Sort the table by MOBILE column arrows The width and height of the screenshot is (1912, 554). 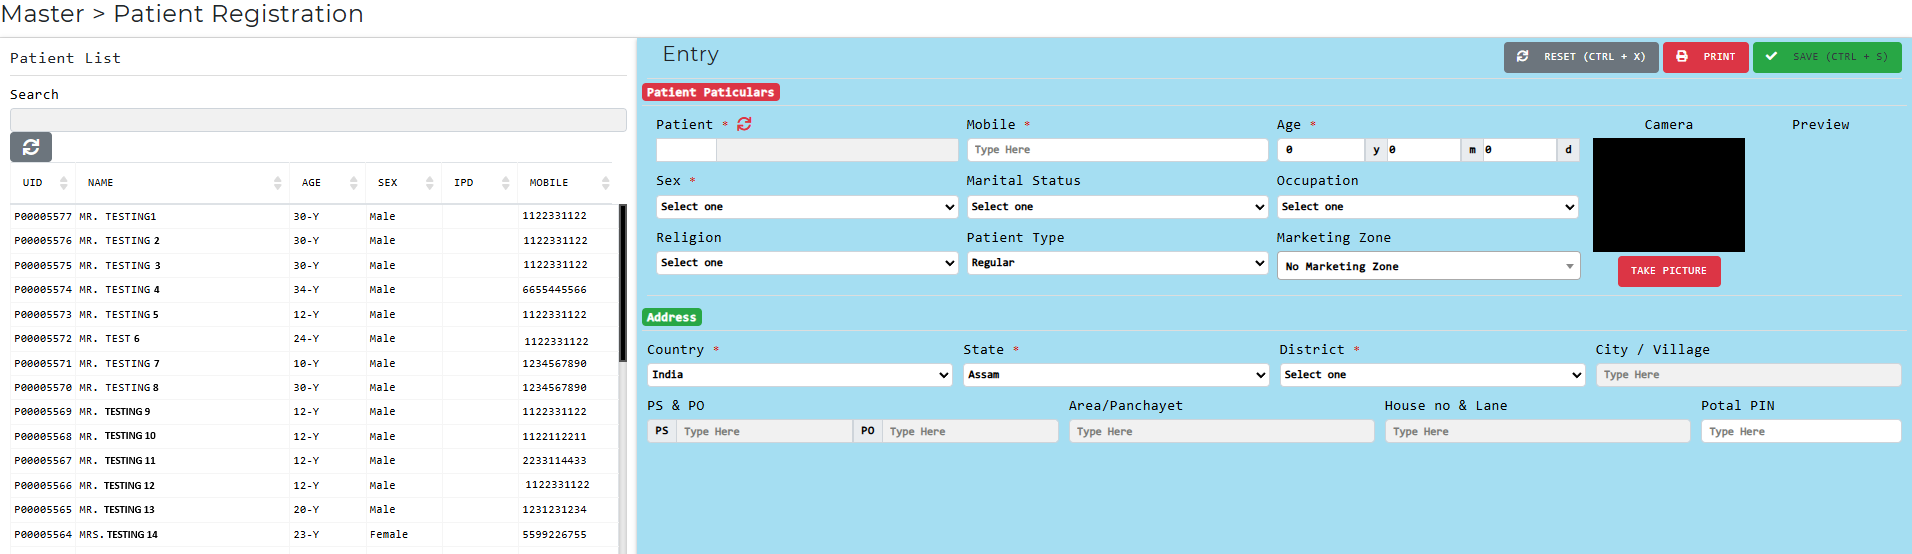tap(605, 183)
